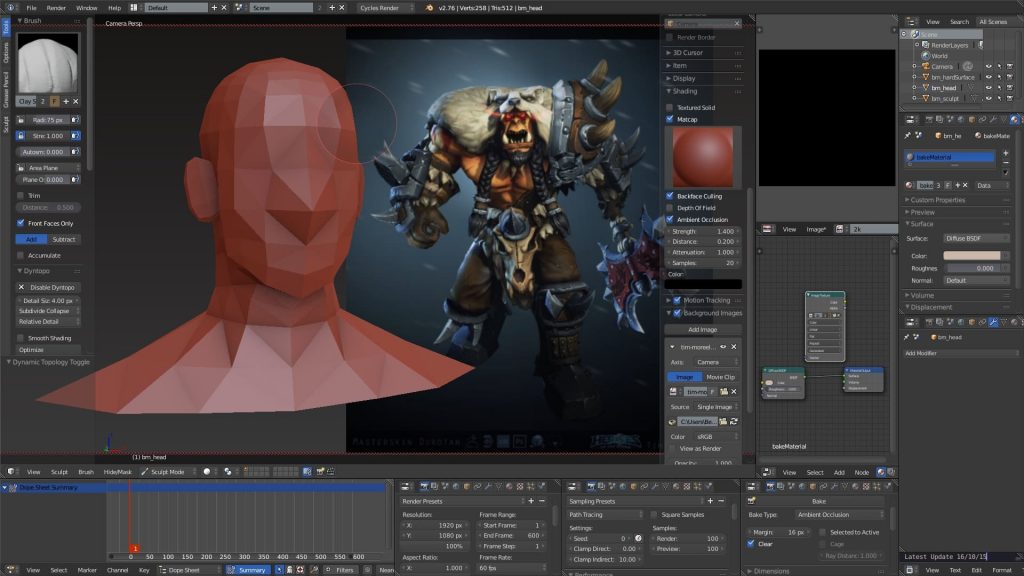Image resolution: width=1024 pixels, height=576 pixels.
Task: Click the RenderLayers icon in outliner
Action: pyautogui.click(x=925, y=45)
